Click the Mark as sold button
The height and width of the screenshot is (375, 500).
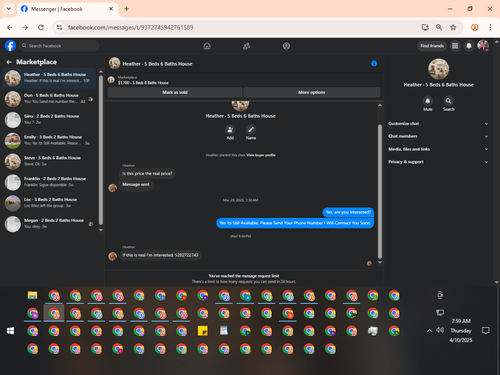(x=175, y=92)
